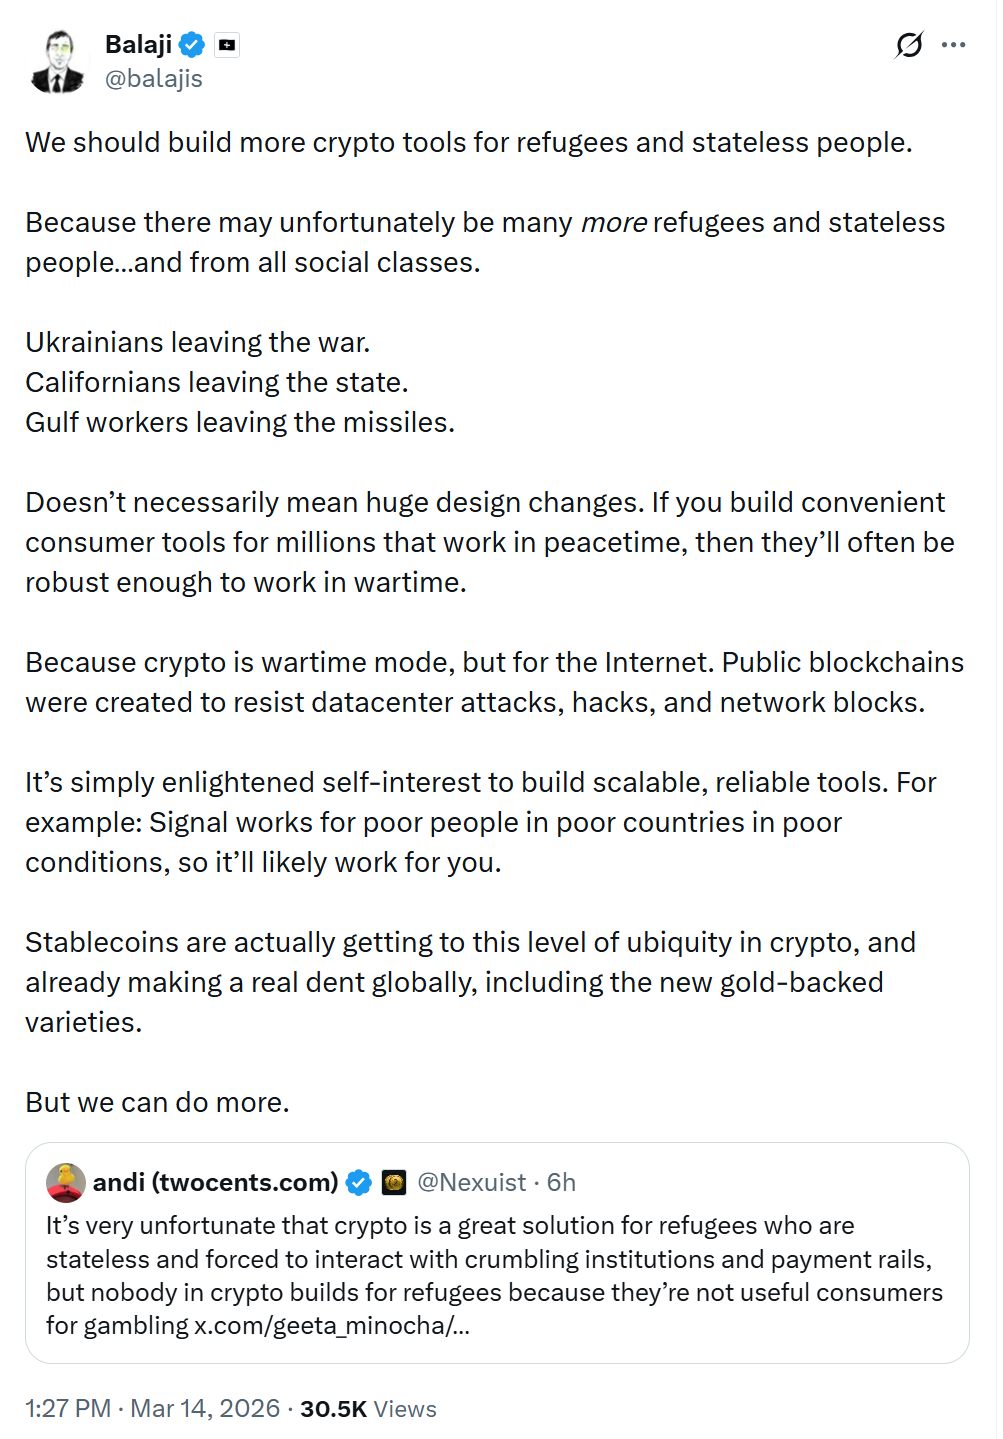Image resolution: width=1003 pixels, height=1439 pixels.
Task: Click the 6h timestamp on quoted tweet
Action: [562, 1182]
